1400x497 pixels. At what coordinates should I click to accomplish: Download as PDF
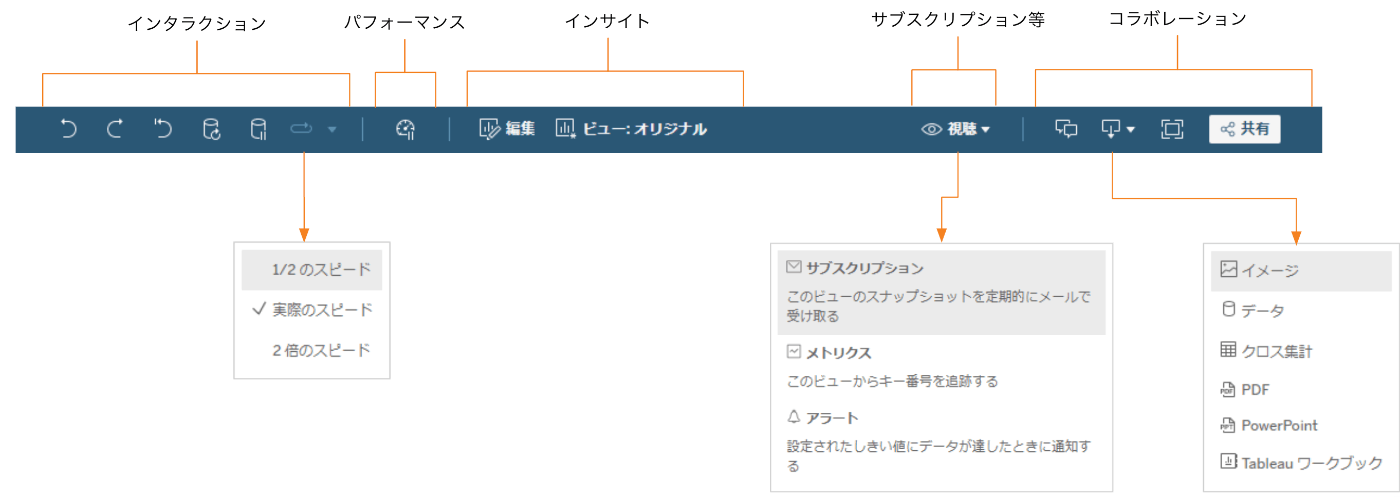1300,389
